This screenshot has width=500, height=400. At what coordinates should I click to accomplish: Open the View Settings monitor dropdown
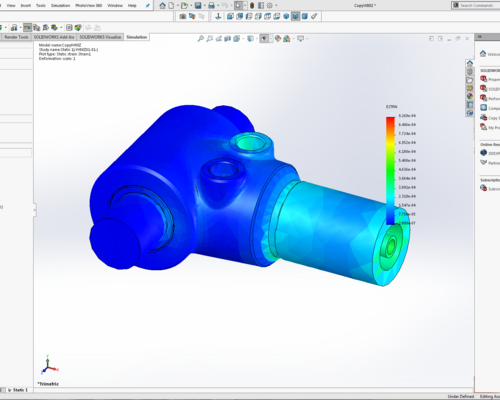click(x=300, y=39)
